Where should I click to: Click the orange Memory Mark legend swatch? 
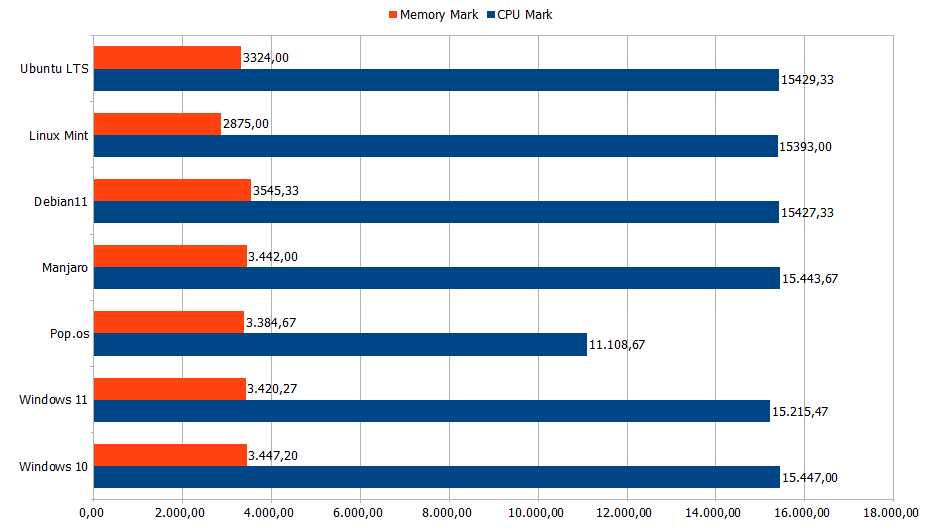[x=393, y=15]
